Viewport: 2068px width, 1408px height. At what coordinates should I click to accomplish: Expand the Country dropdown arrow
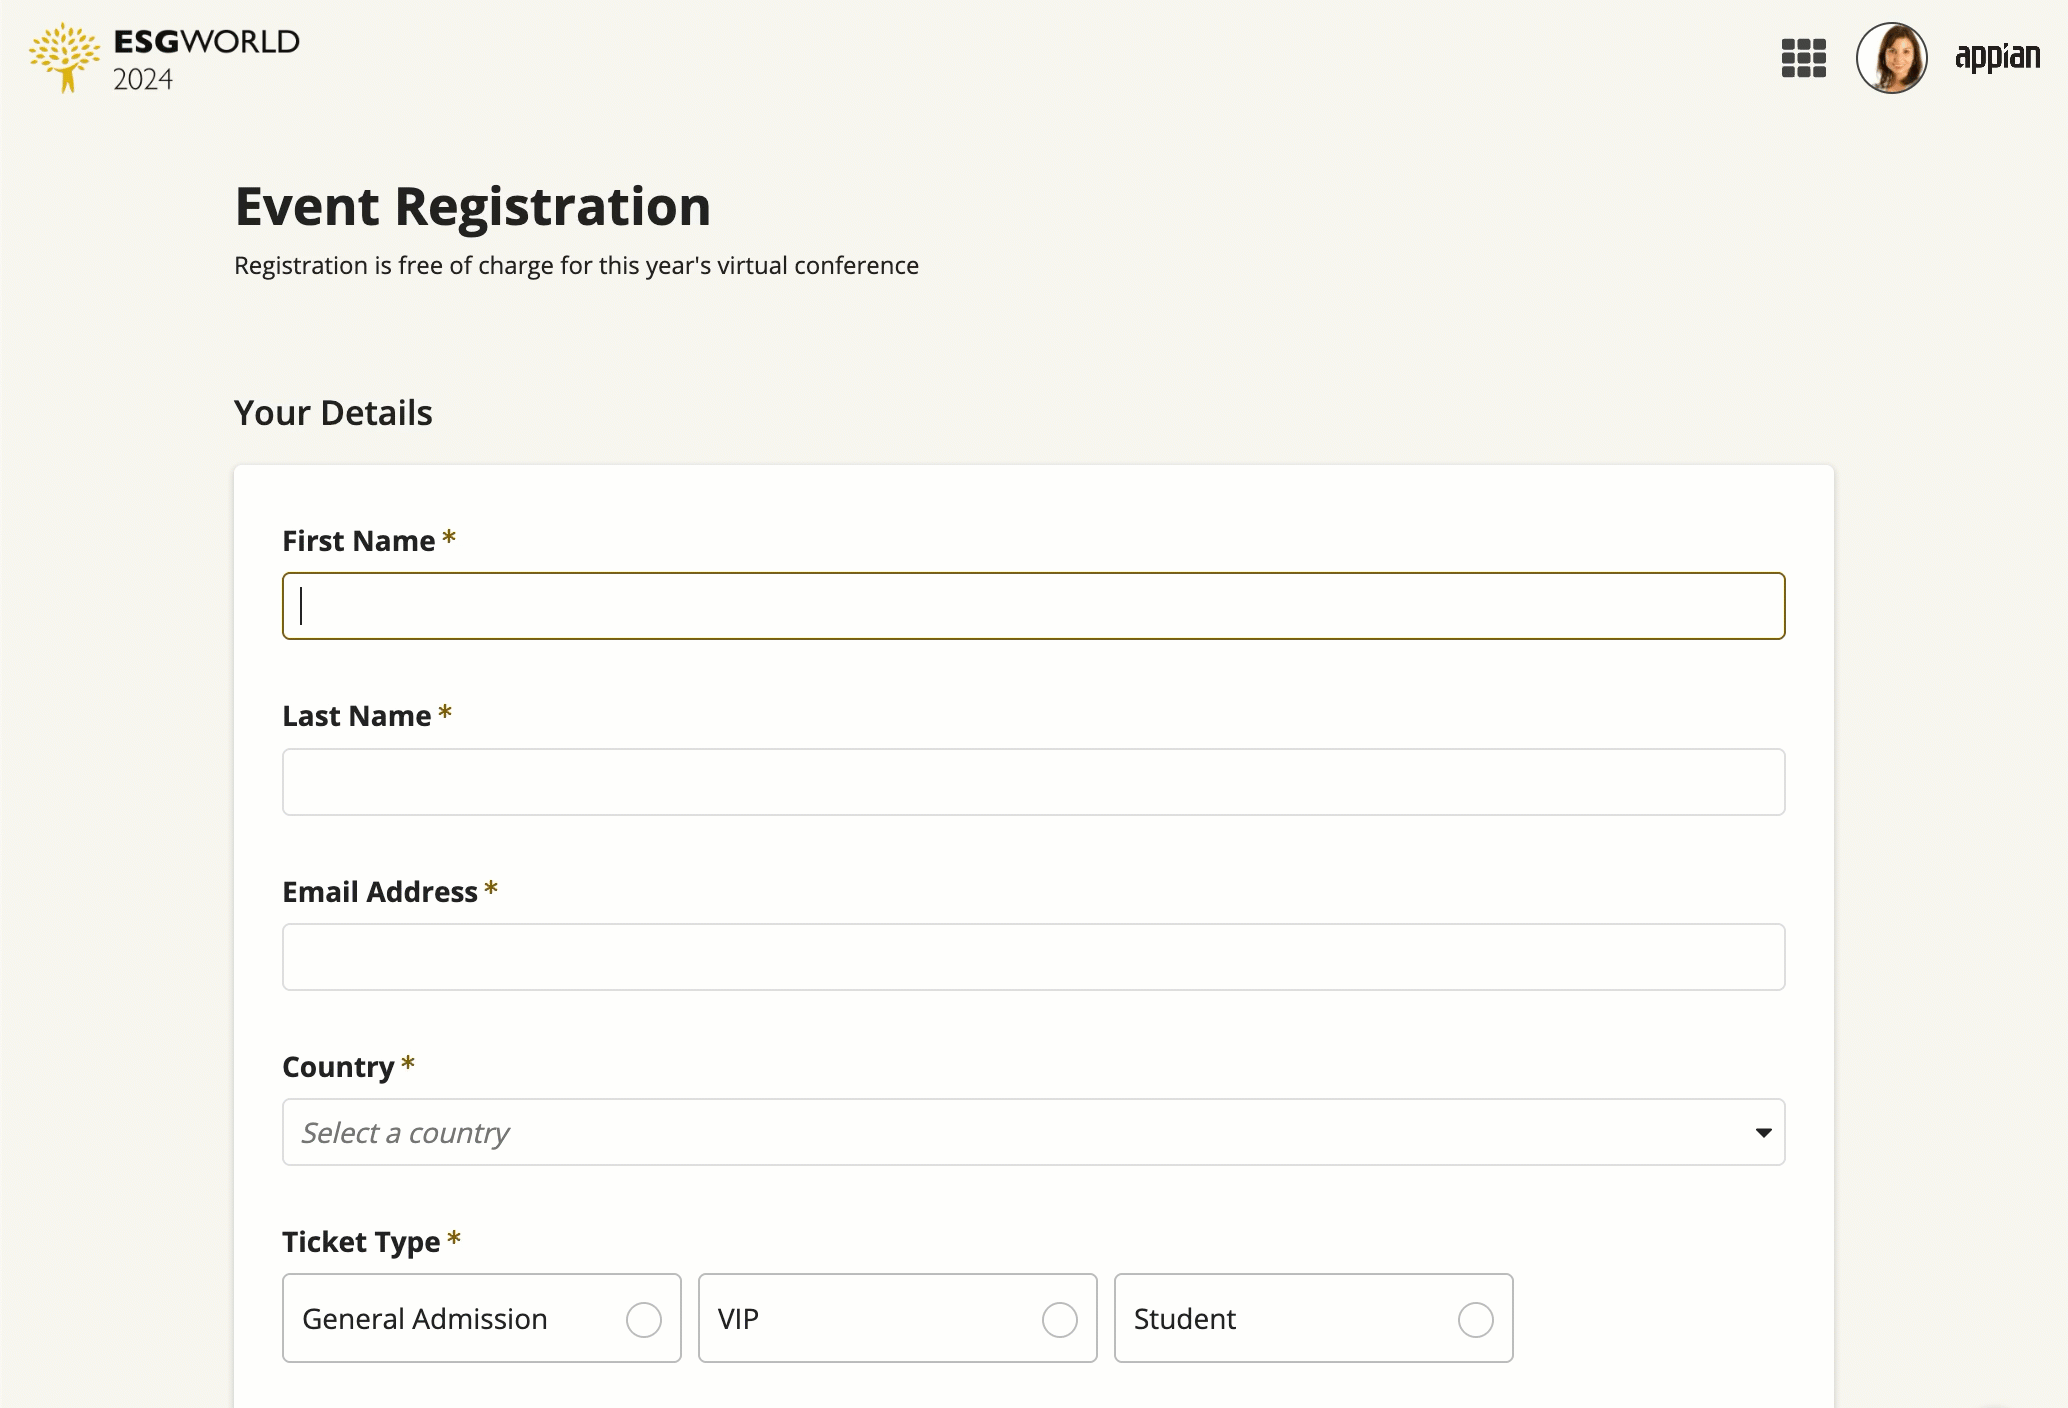[x=1763, y=1132]
